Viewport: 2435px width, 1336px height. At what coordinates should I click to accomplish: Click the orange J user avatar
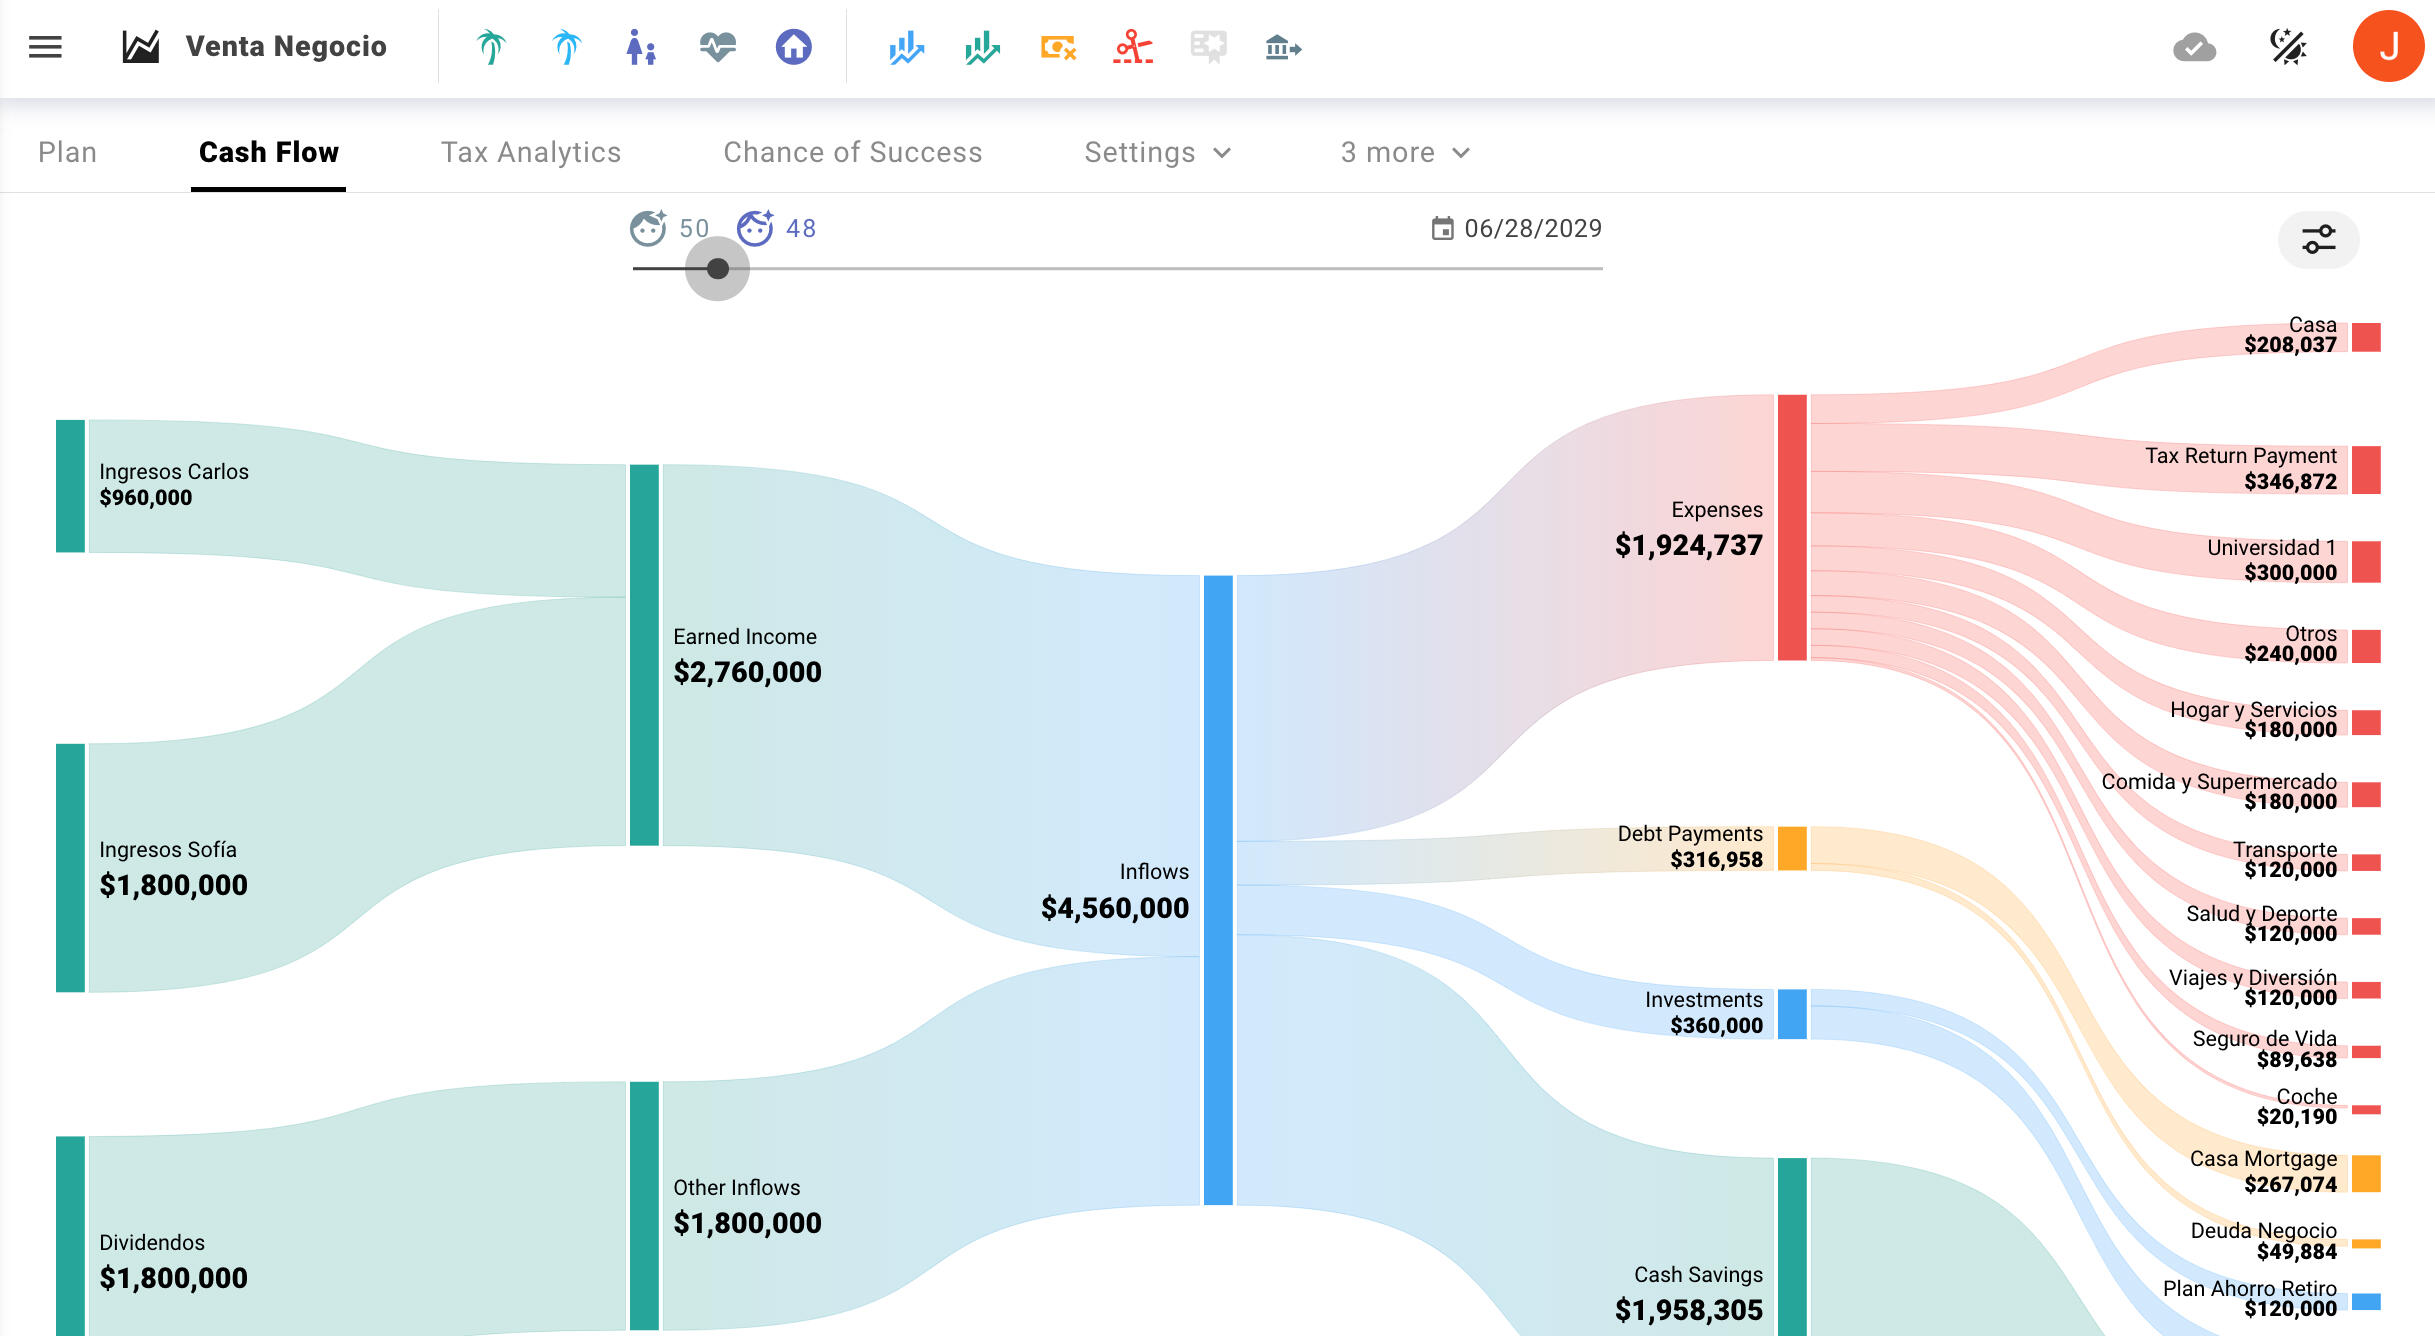[x=2388, y=47]
